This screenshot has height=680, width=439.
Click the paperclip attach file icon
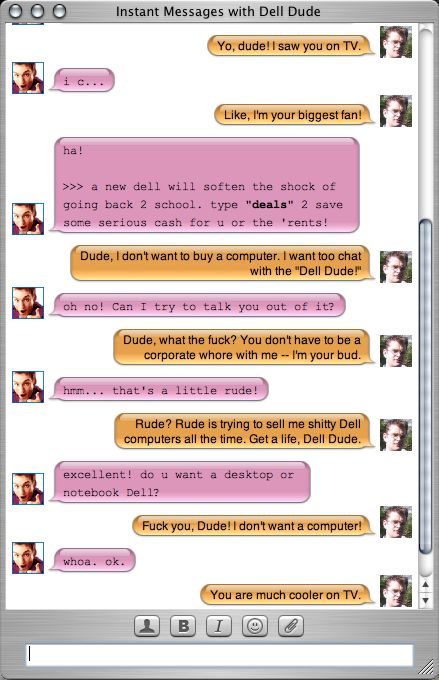pos(291,626)
